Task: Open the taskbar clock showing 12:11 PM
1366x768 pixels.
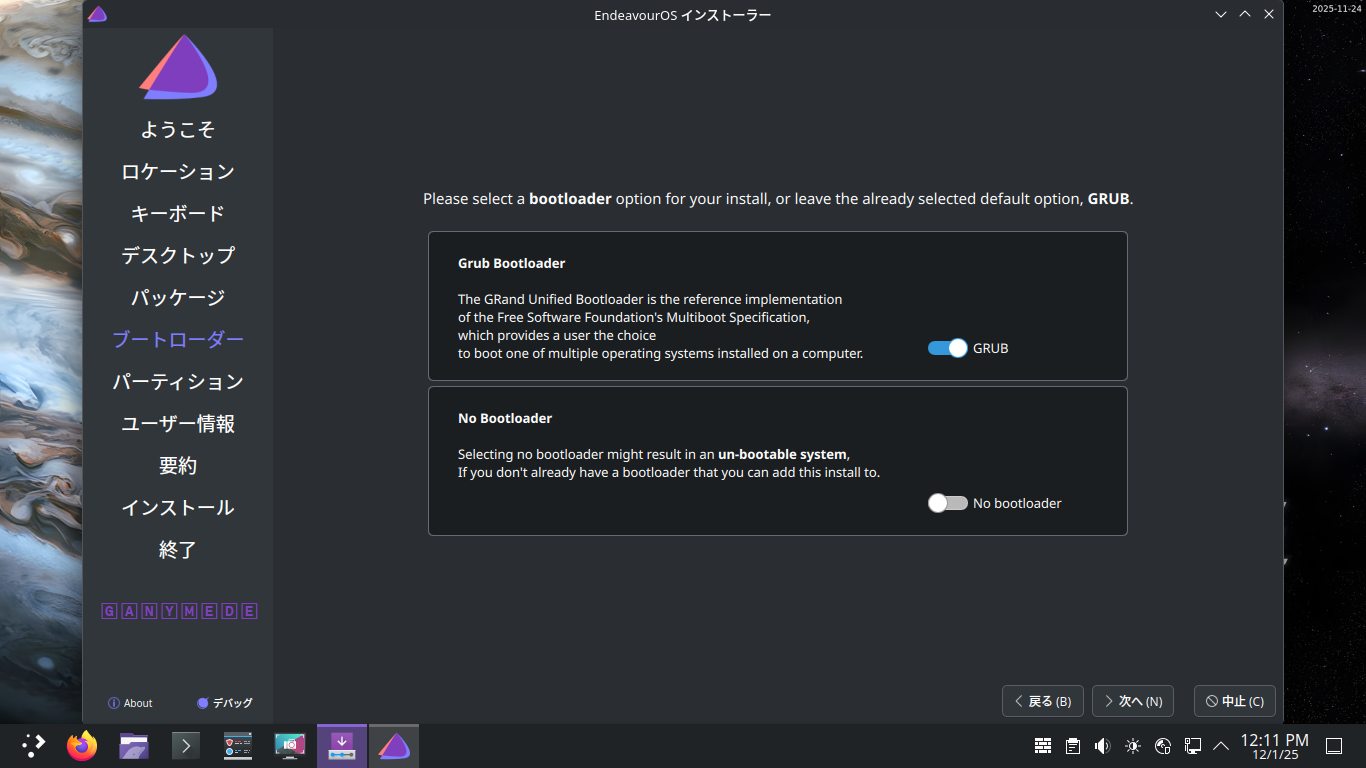Action: [x=1275, y=746]
